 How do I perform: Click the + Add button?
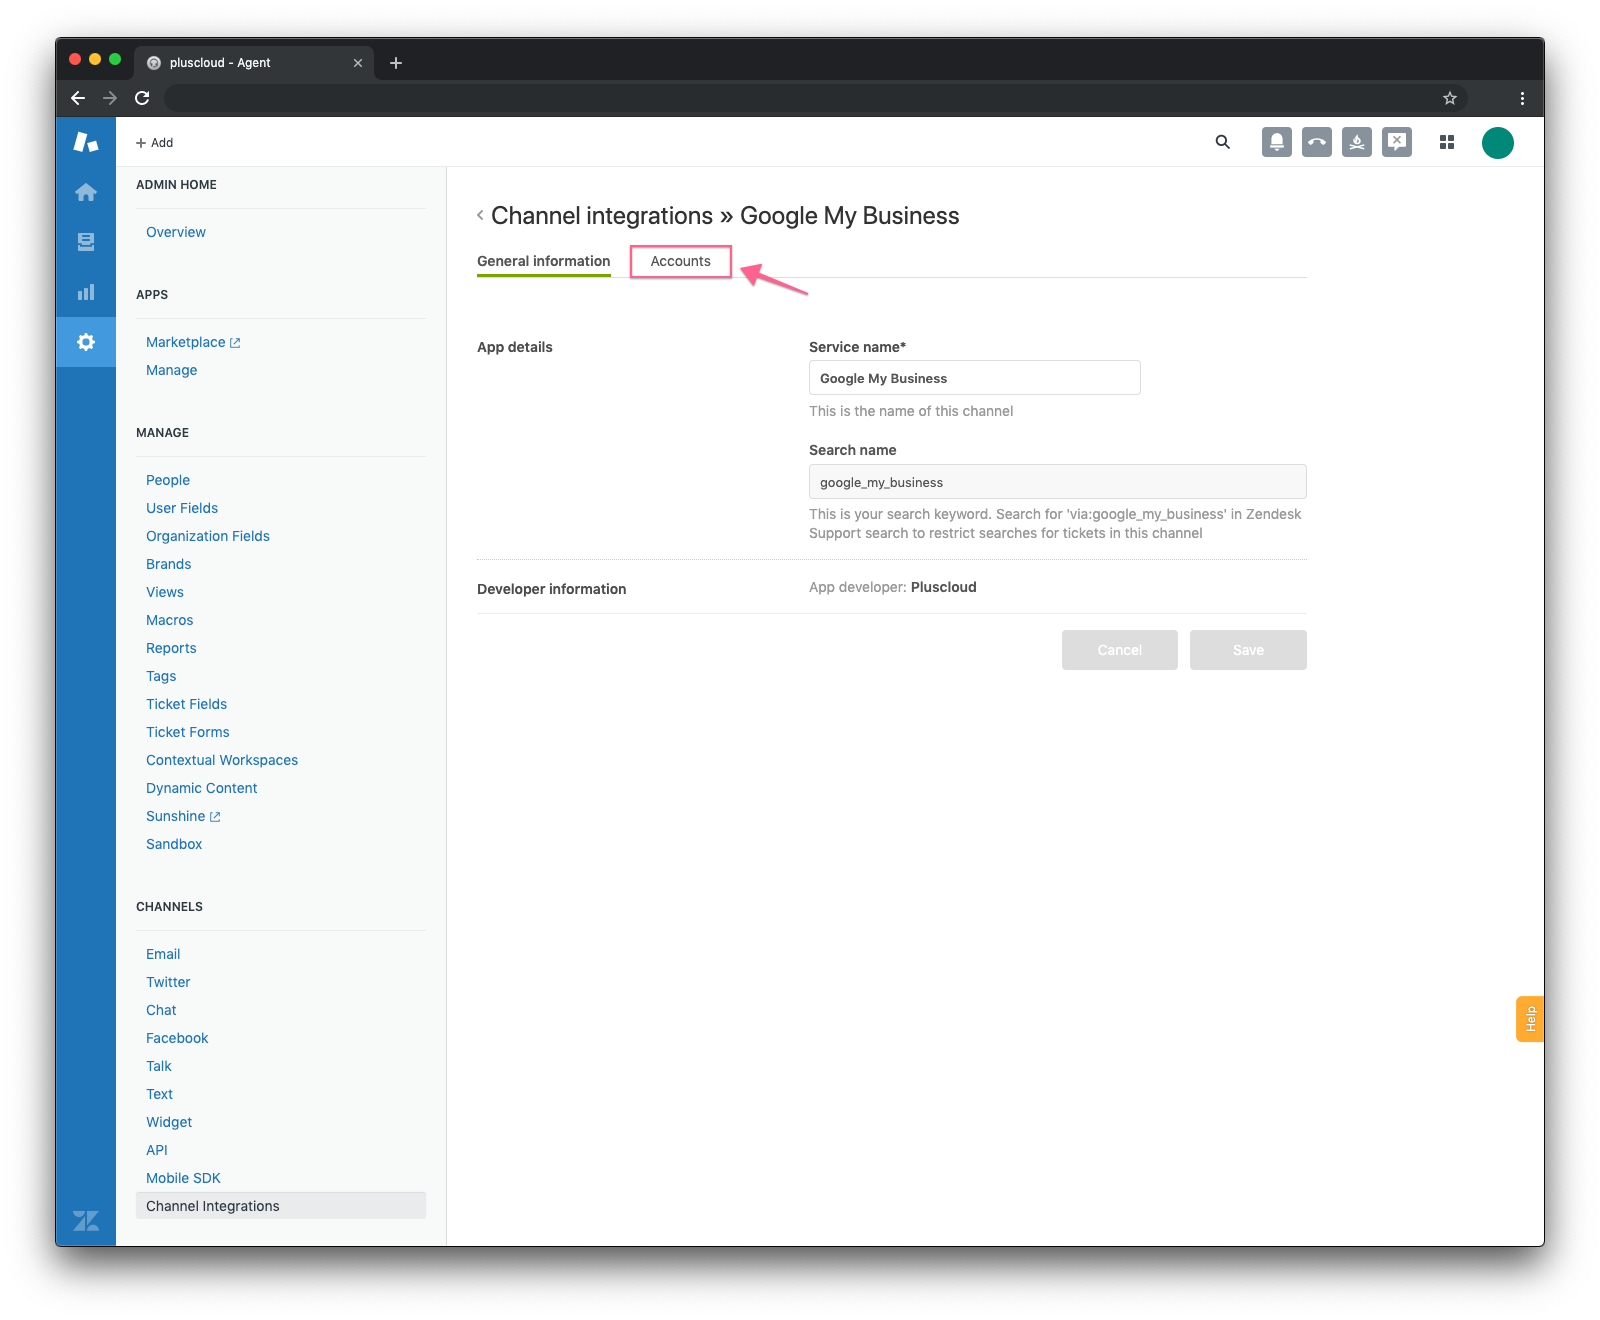point(155,143)
